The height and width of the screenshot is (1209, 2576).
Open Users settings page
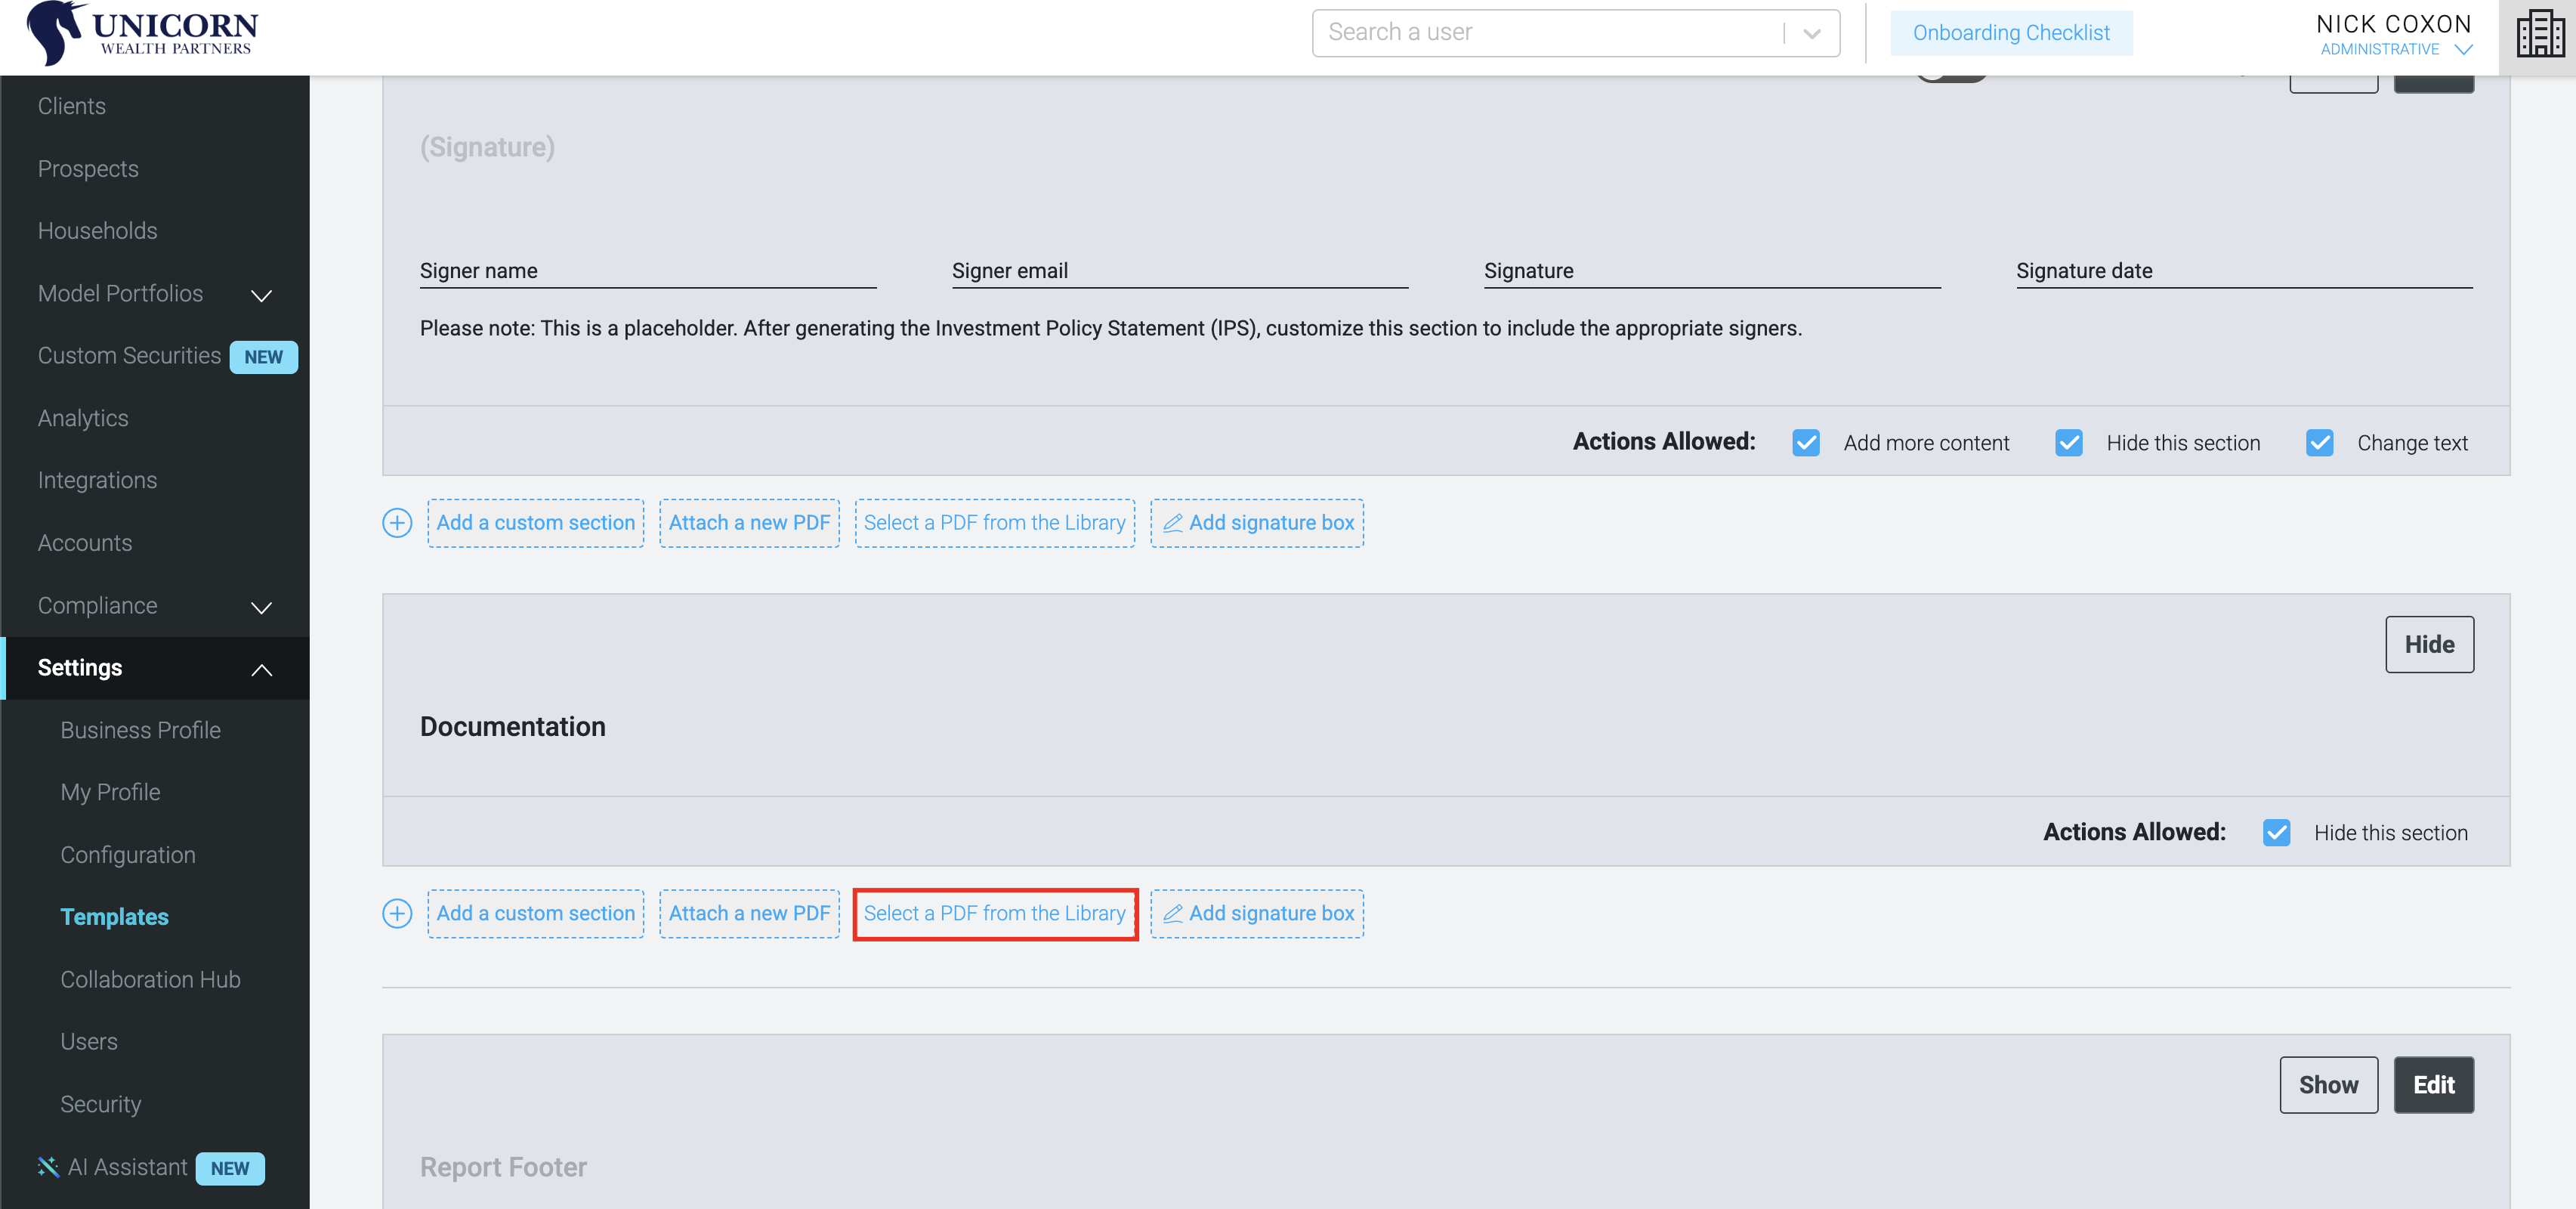[x=89, y=1042]
